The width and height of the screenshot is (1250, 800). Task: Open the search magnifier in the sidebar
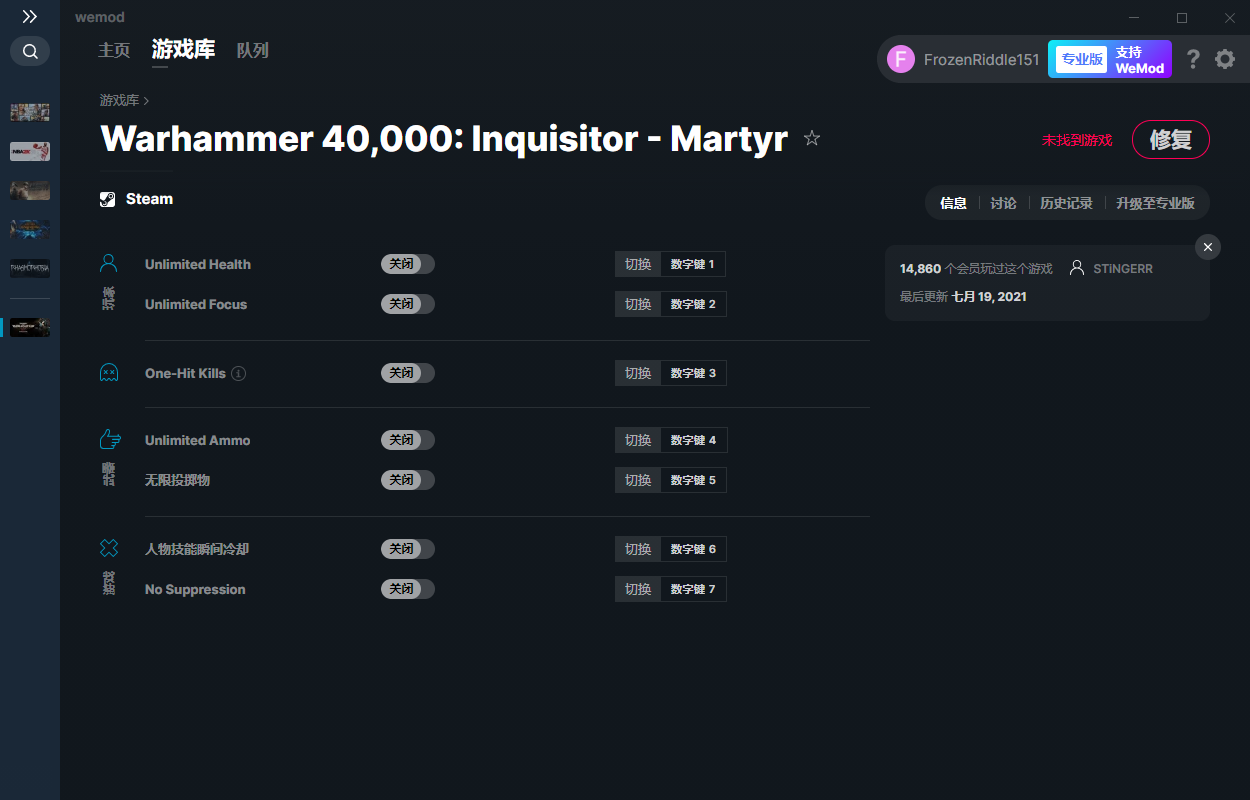coord(30,51)
